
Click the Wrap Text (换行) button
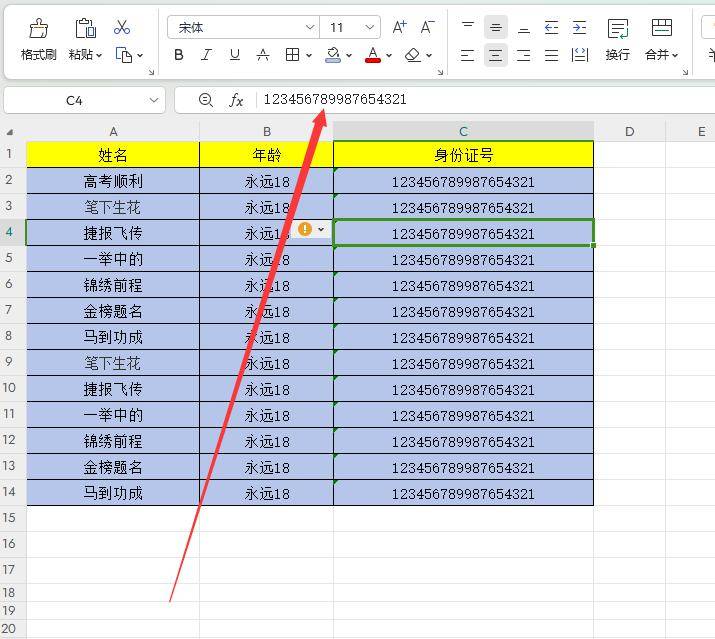(618, 40)
